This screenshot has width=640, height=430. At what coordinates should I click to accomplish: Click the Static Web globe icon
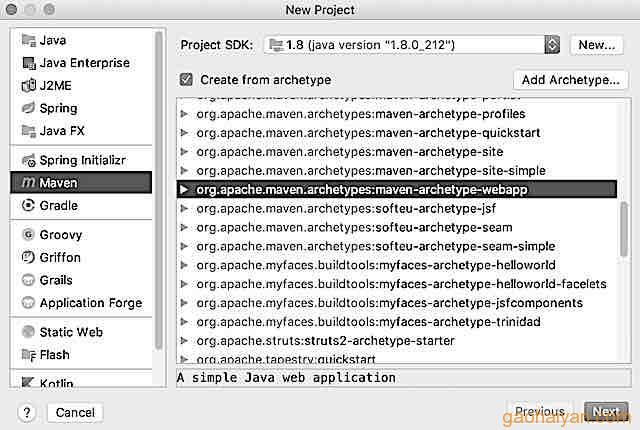(28, 332)
